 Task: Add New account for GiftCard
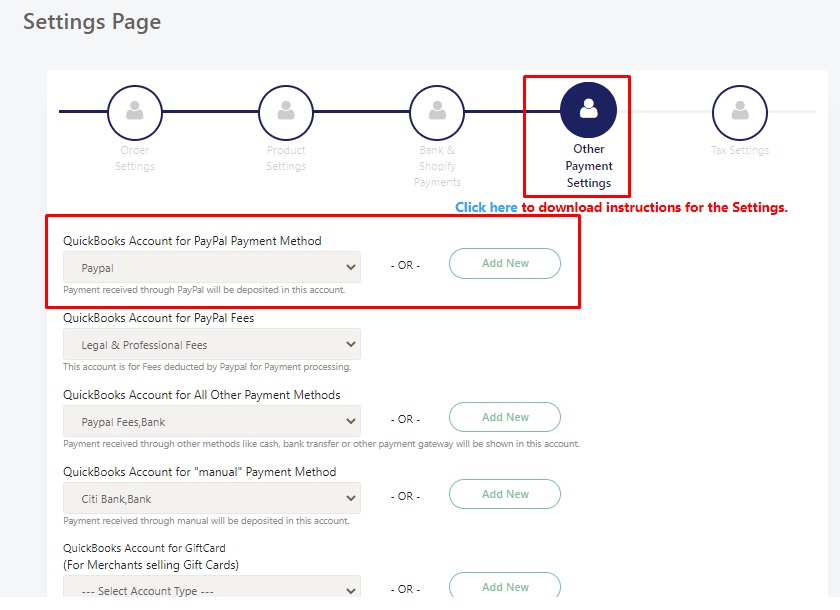(505, 586)
